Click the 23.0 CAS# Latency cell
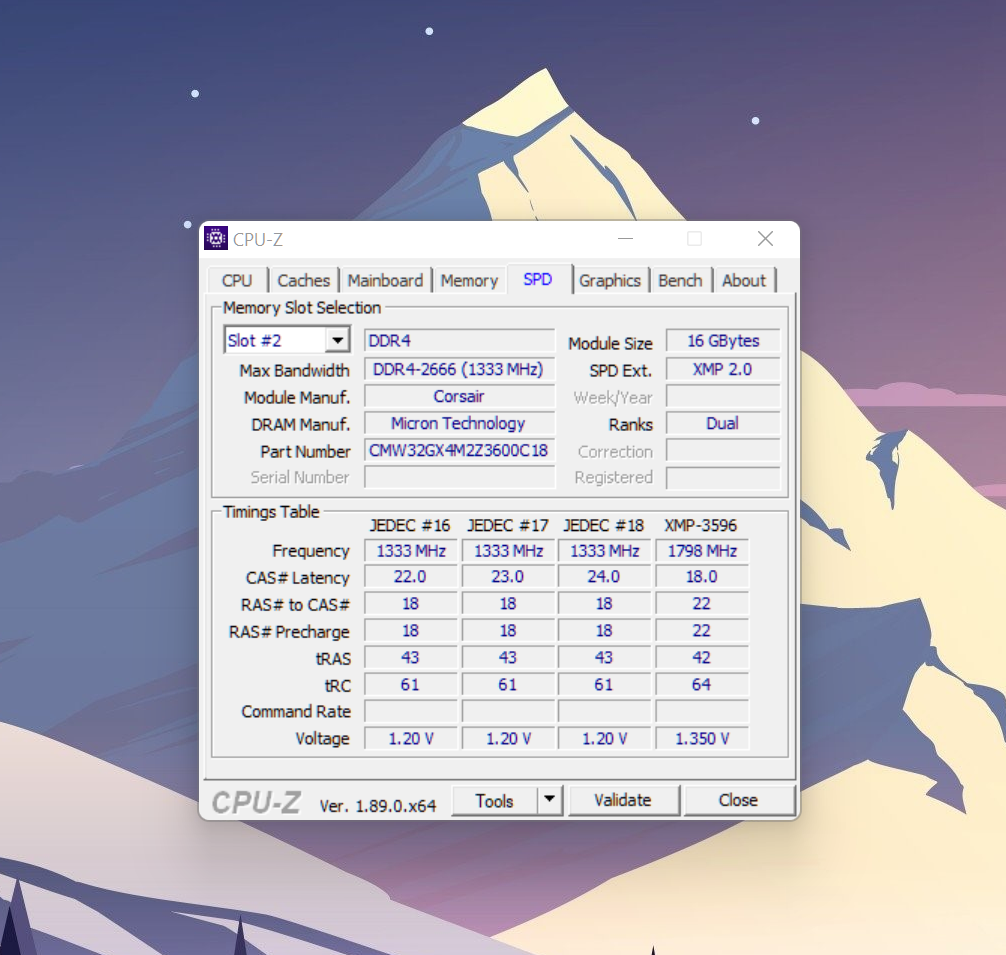The image size is (1006, 955). click(x=507, y=577)
